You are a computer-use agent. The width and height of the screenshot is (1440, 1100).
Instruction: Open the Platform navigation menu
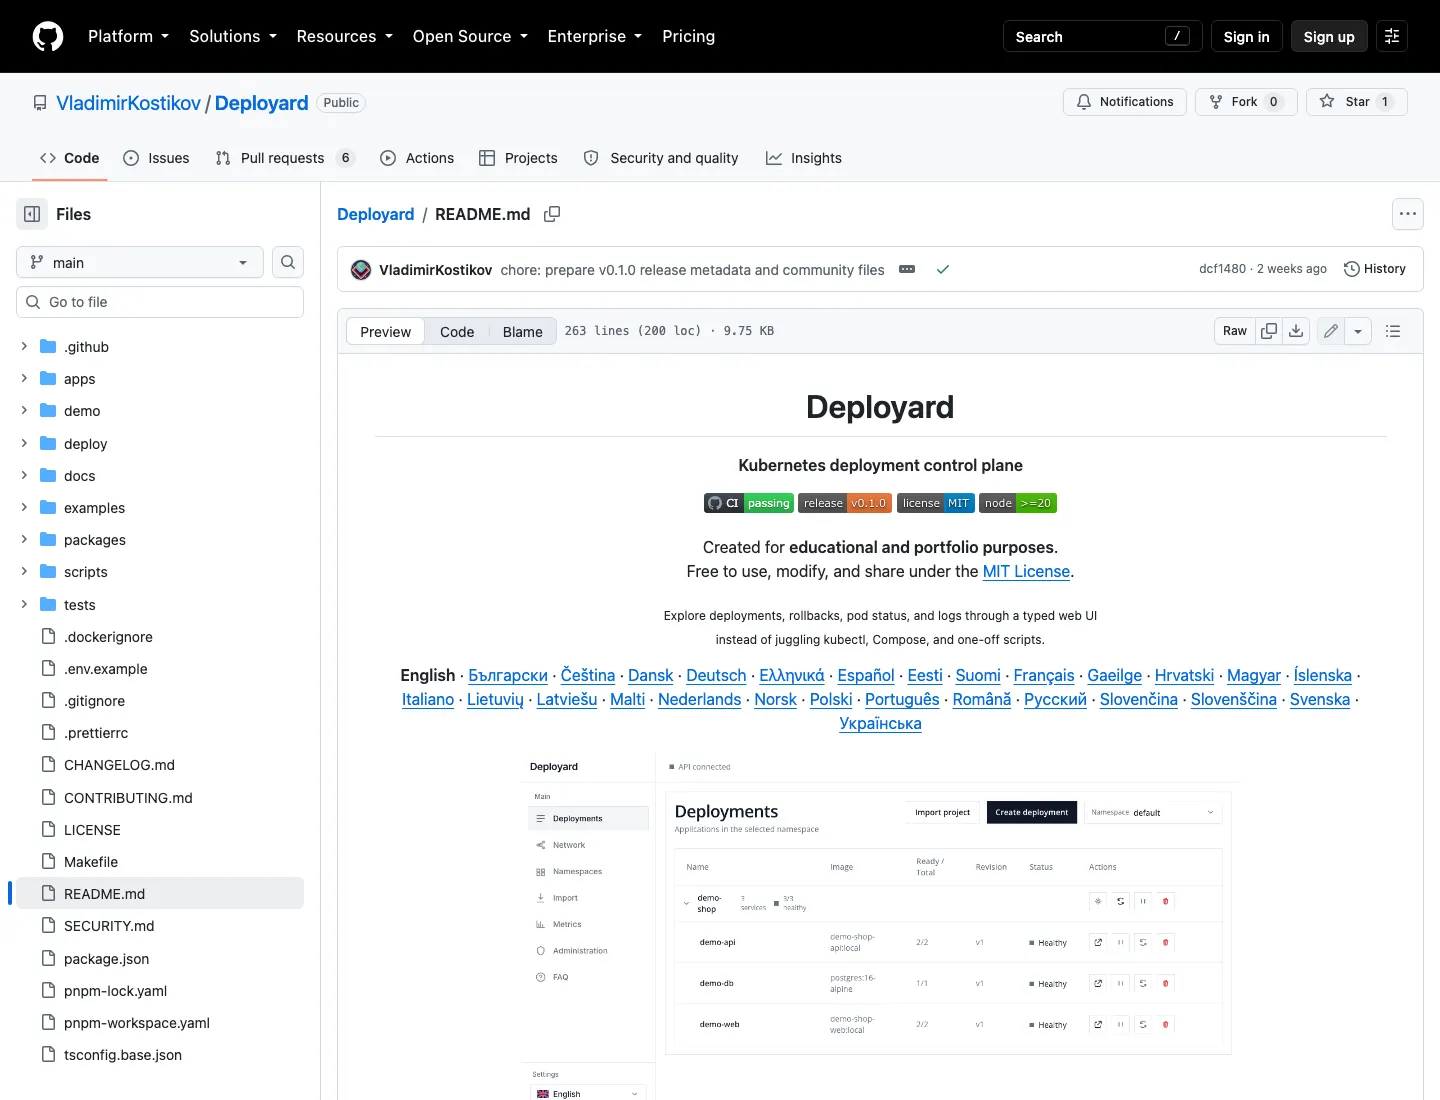click(128, 36)
